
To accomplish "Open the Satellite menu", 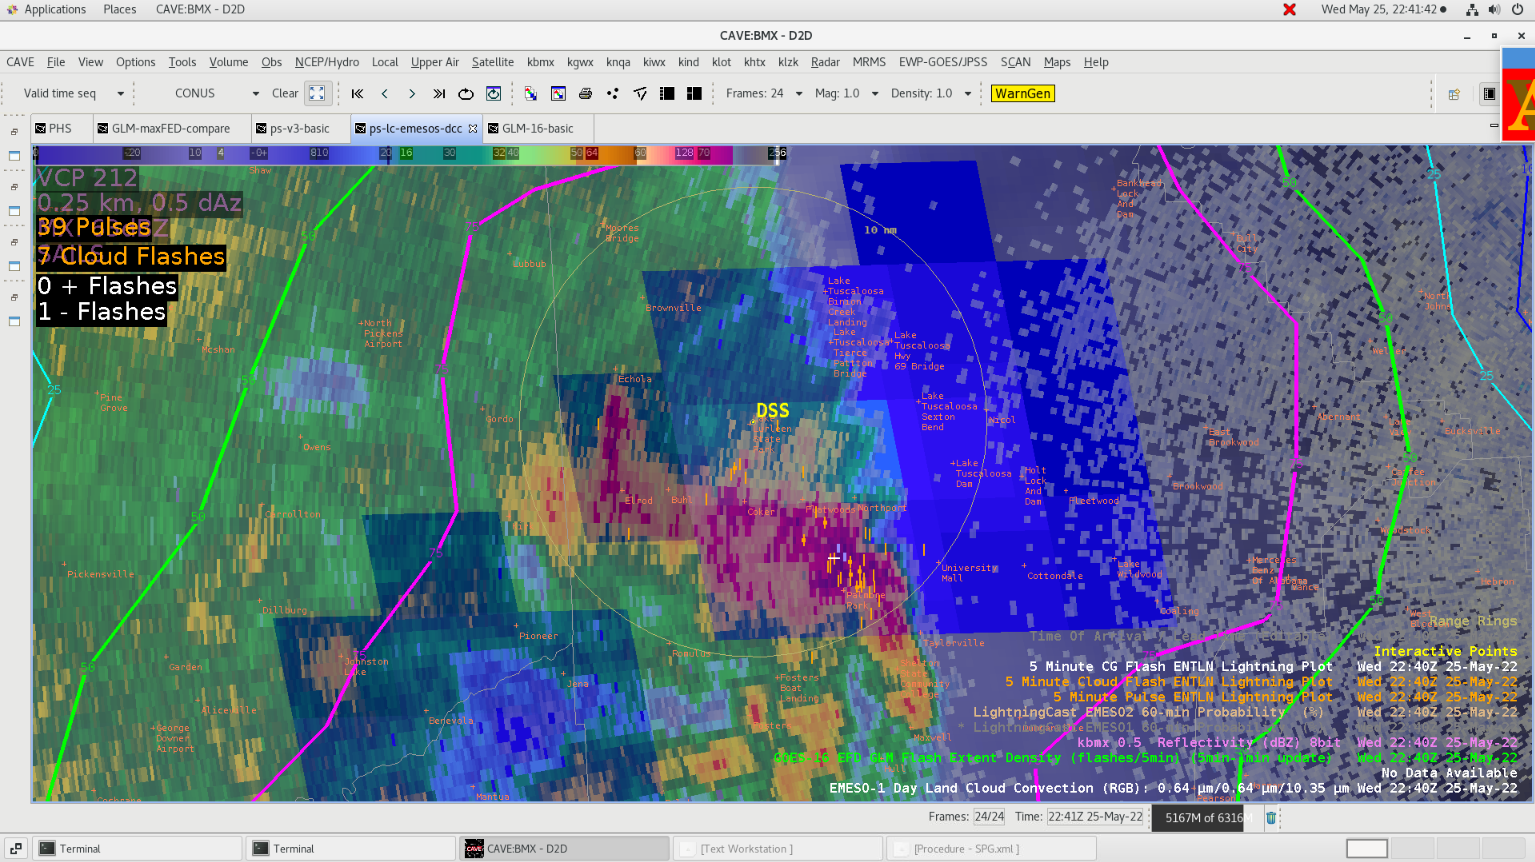I will [x=492, y=62].
